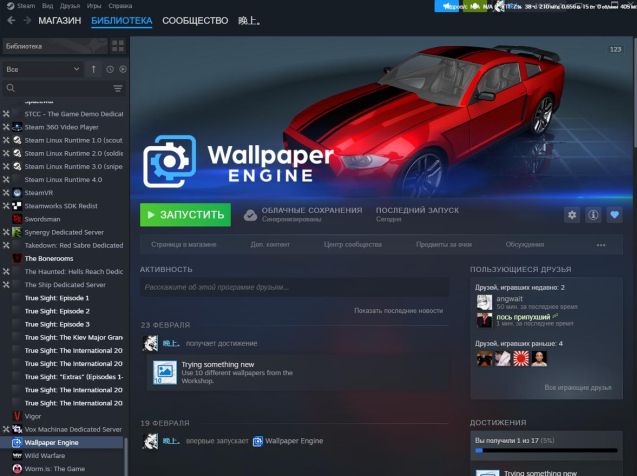The height and width of the screenshot is (476, 637).
Task: Toggle the favorite heart icon
Action: (x=614, y=215)
